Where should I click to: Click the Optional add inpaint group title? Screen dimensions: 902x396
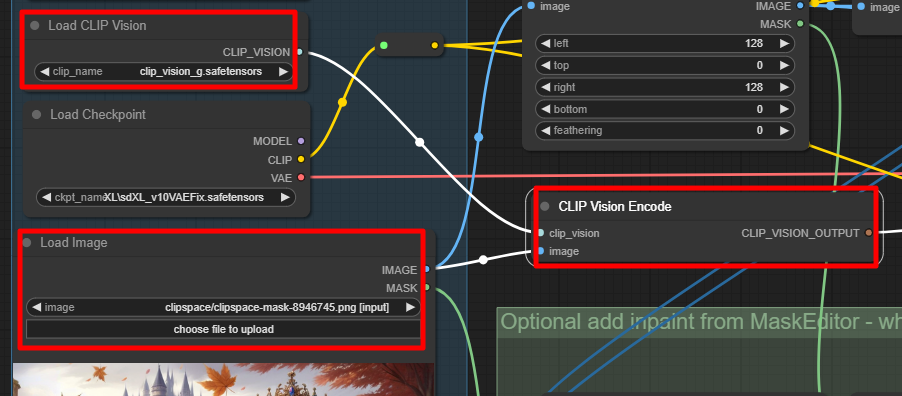701,322
